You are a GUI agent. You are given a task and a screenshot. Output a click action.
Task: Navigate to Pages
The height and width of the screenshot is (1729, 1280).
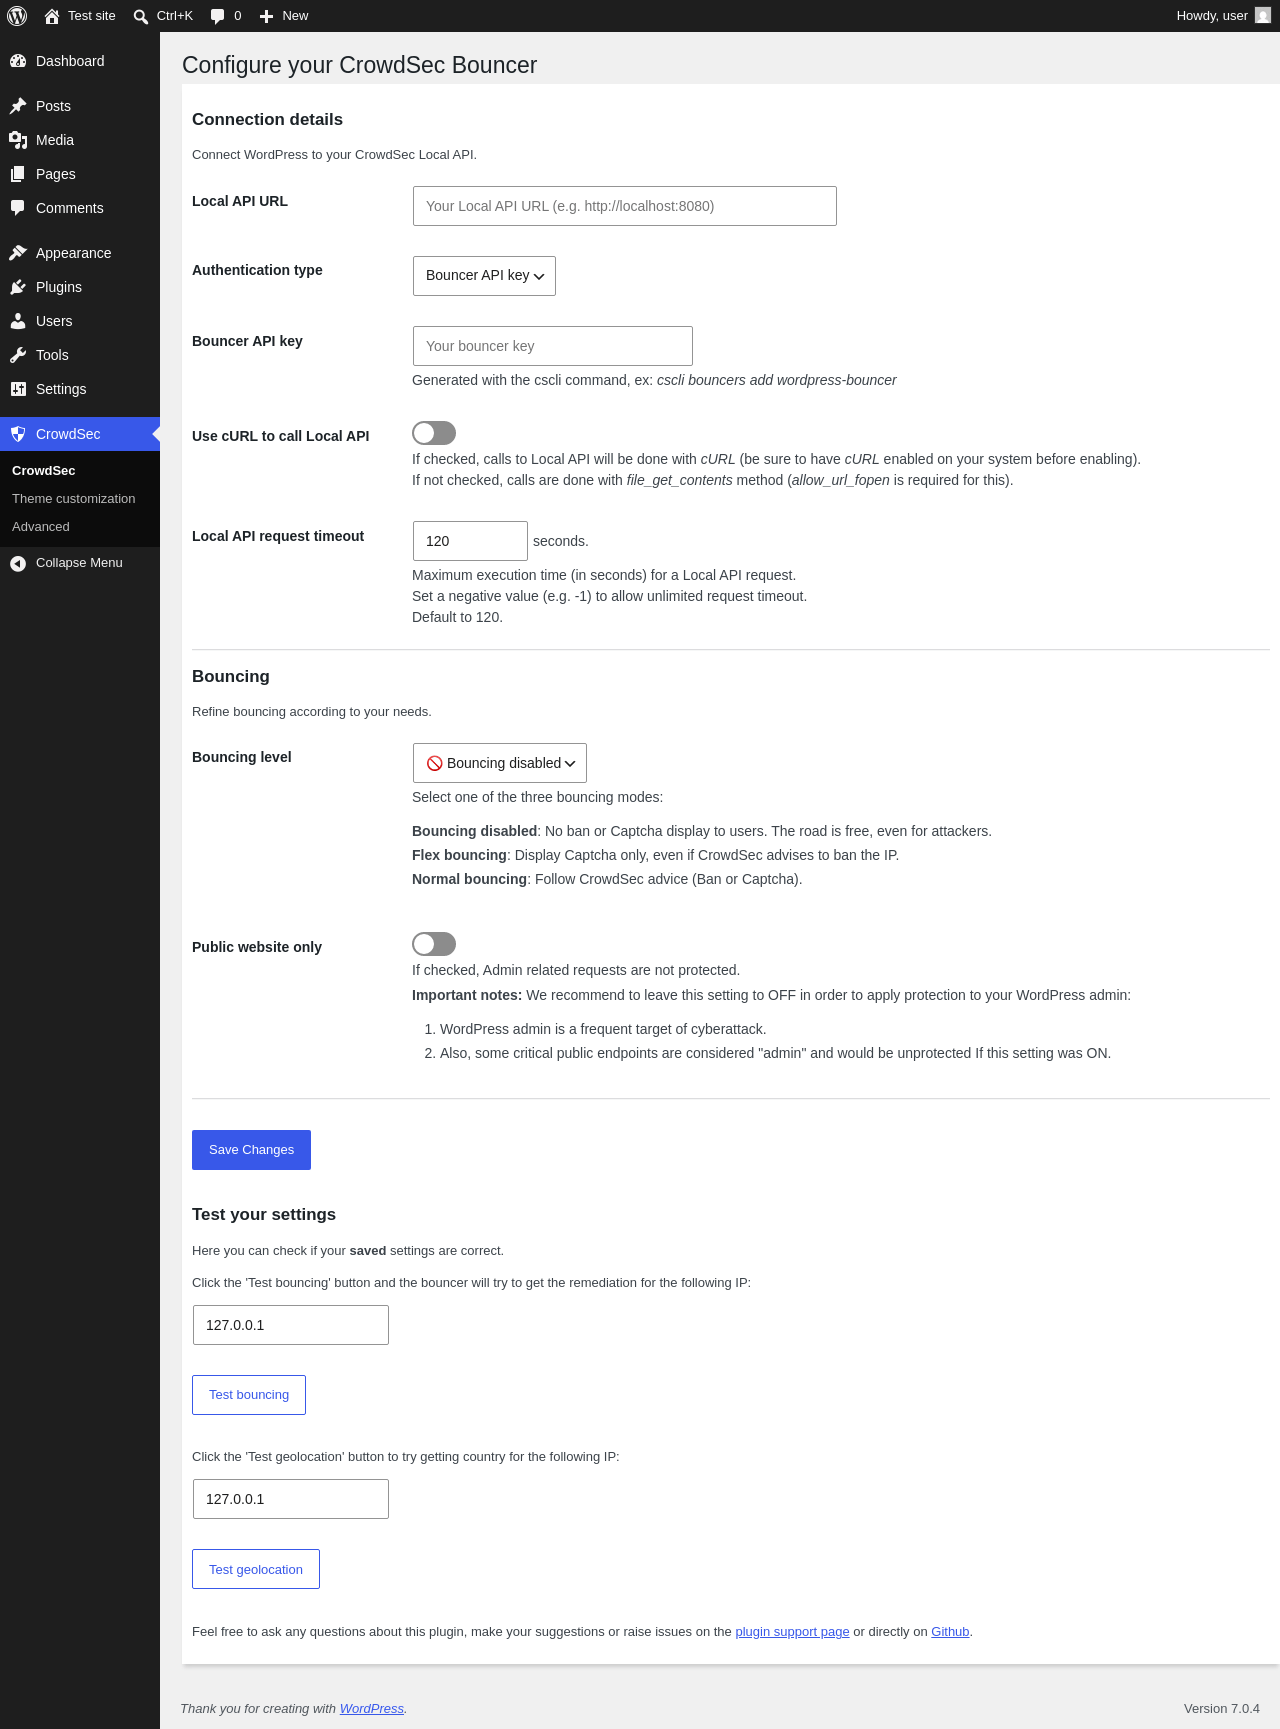[80, 174]
